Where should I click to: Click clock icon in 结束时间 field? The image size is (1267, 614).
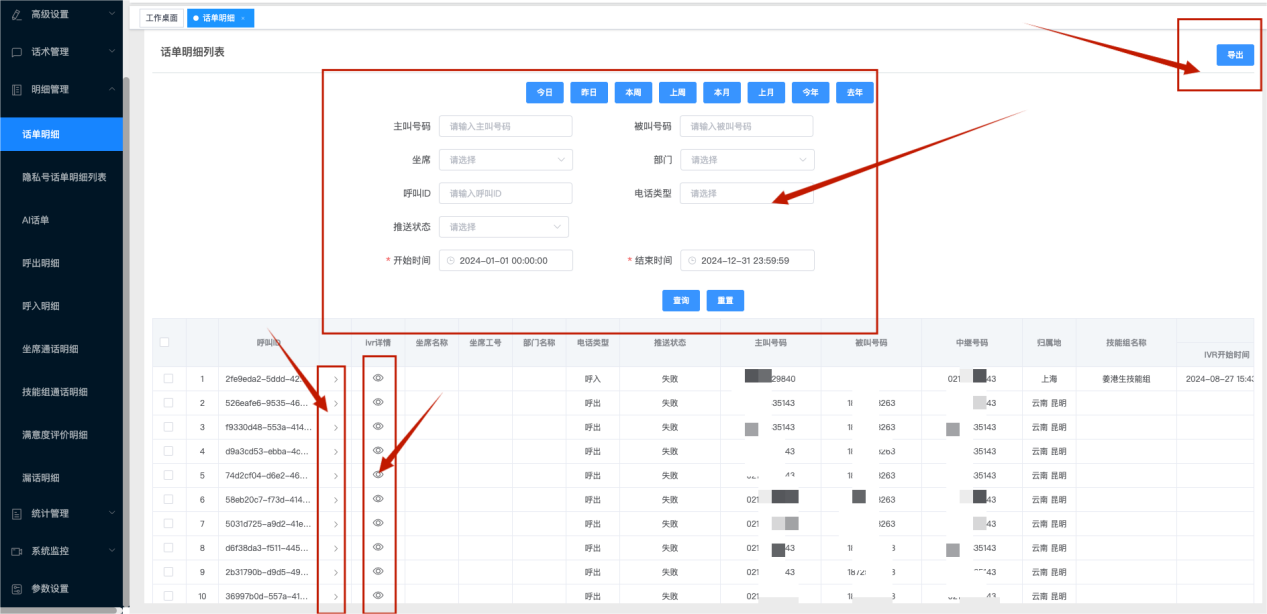pyautogui.click(x=692, y=260)
